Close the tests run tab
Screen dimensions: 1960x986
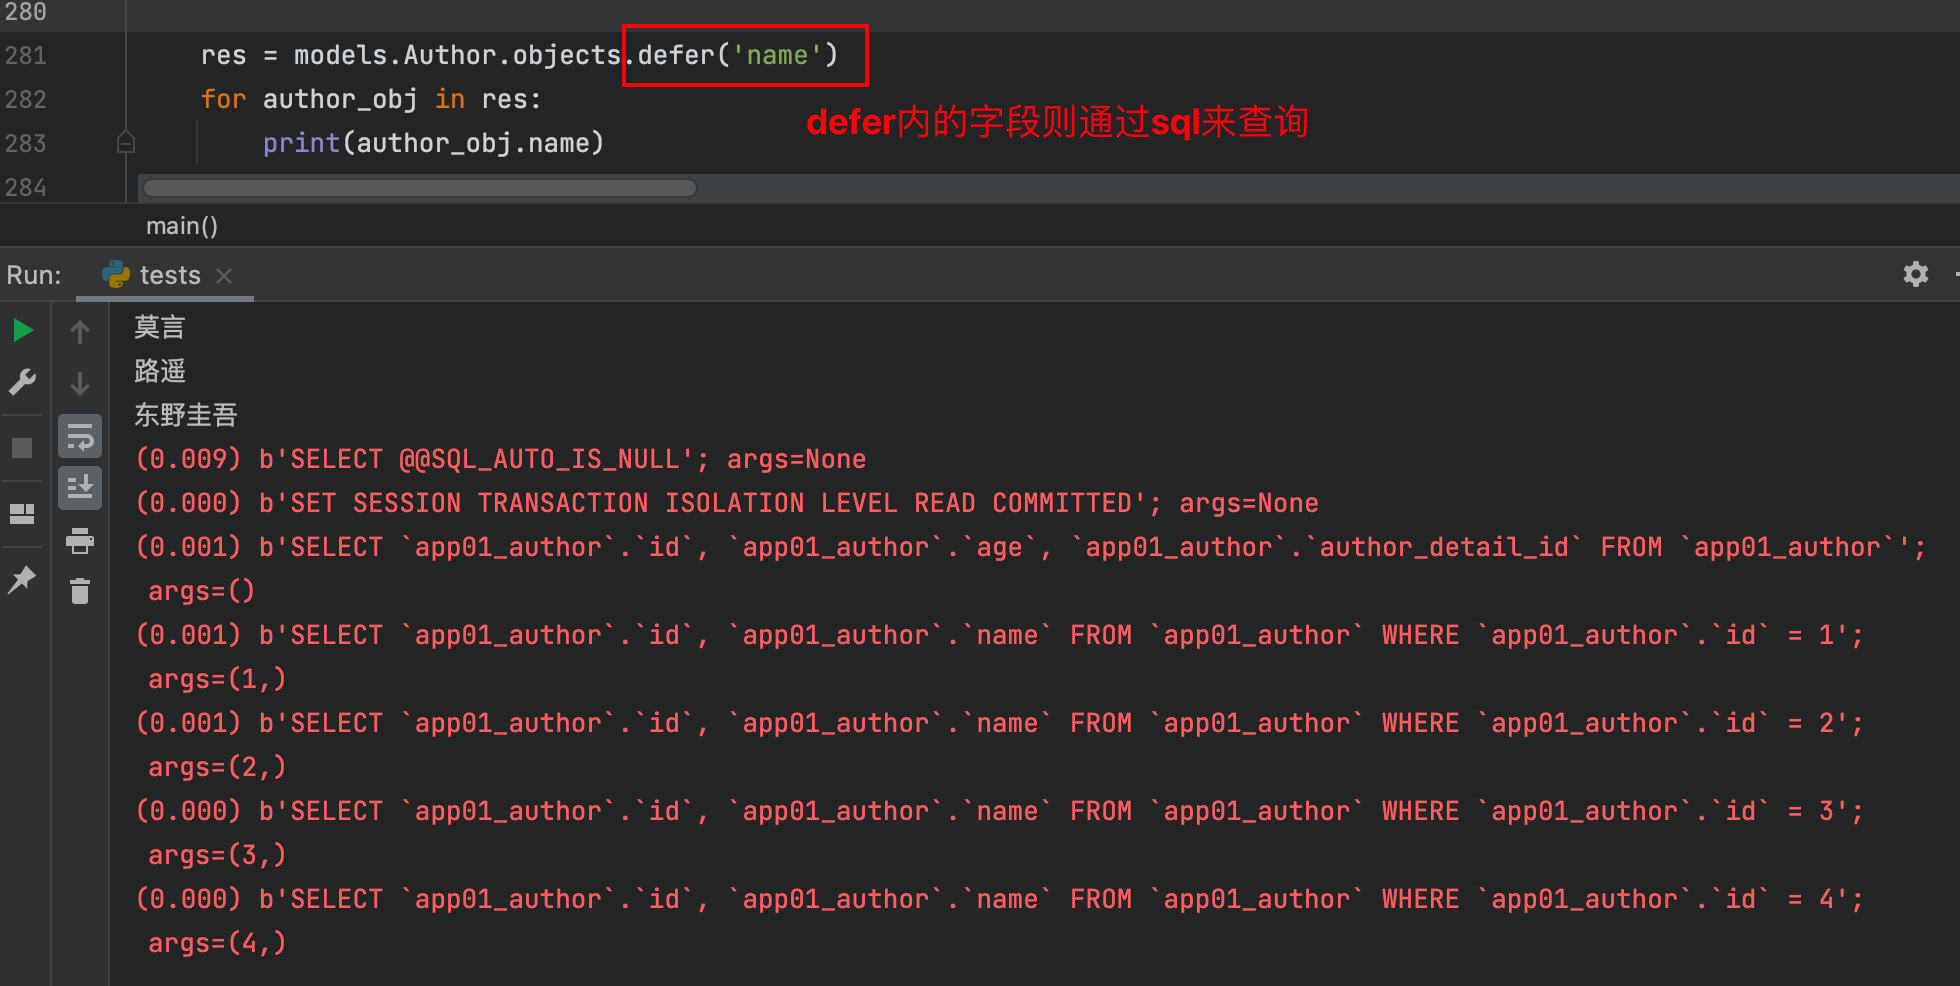tap(224, 275)
